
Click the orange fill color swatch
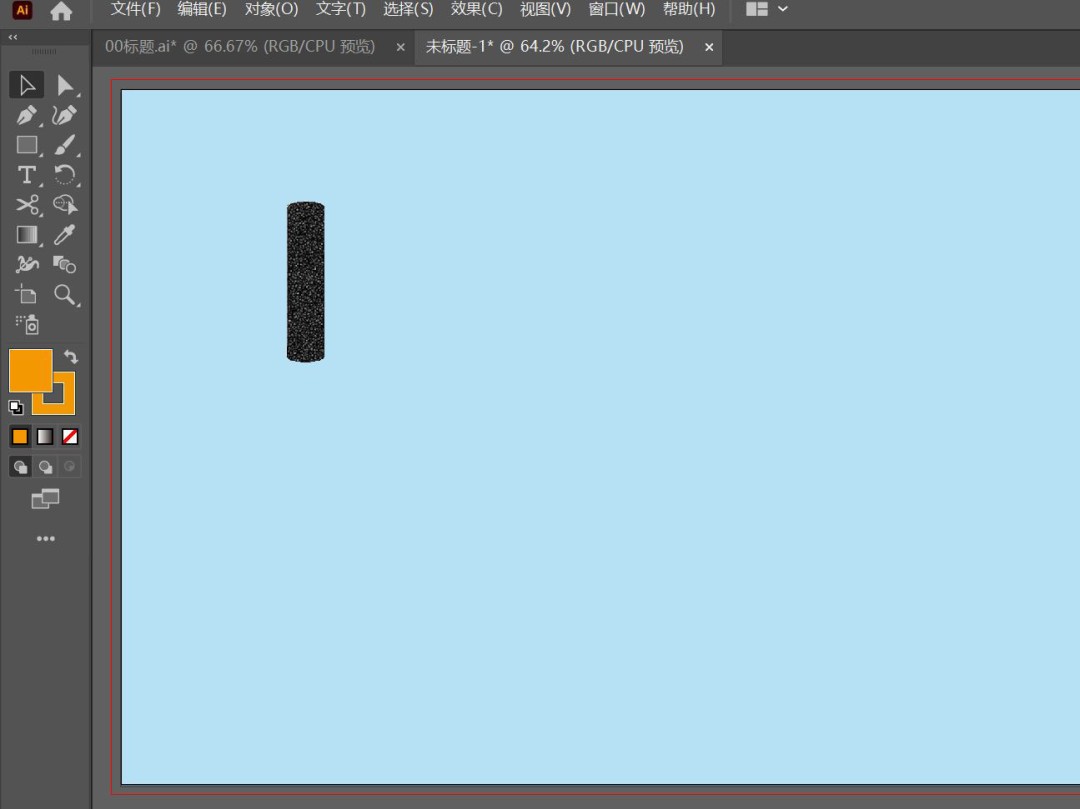click(30, 370)
